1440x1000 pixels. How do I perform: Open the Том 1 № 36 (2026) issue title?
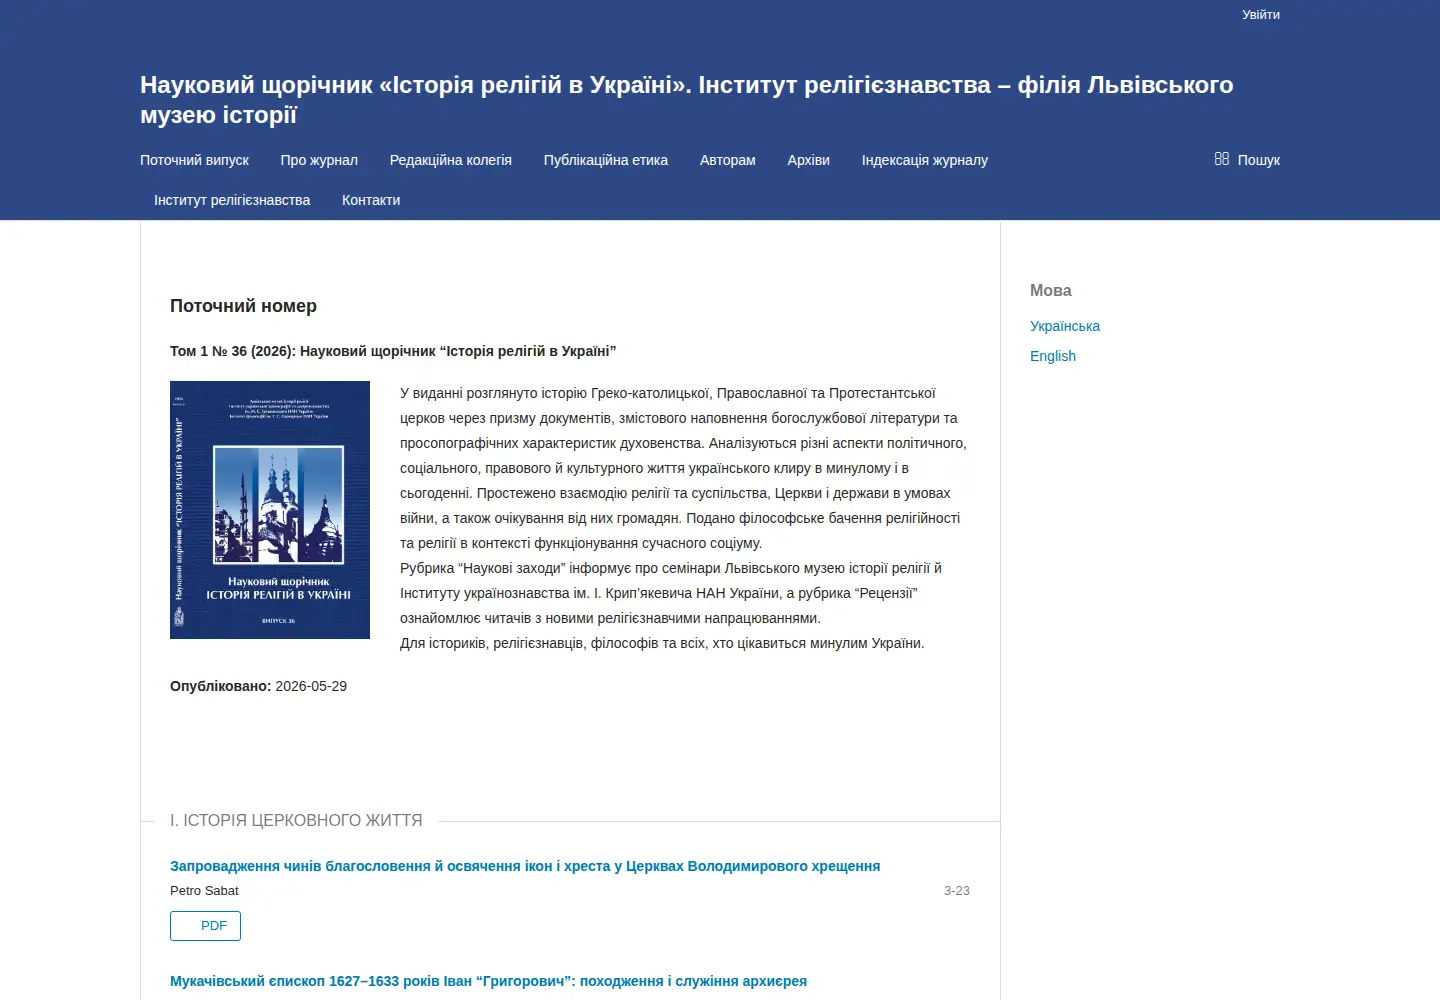point(393,351)
